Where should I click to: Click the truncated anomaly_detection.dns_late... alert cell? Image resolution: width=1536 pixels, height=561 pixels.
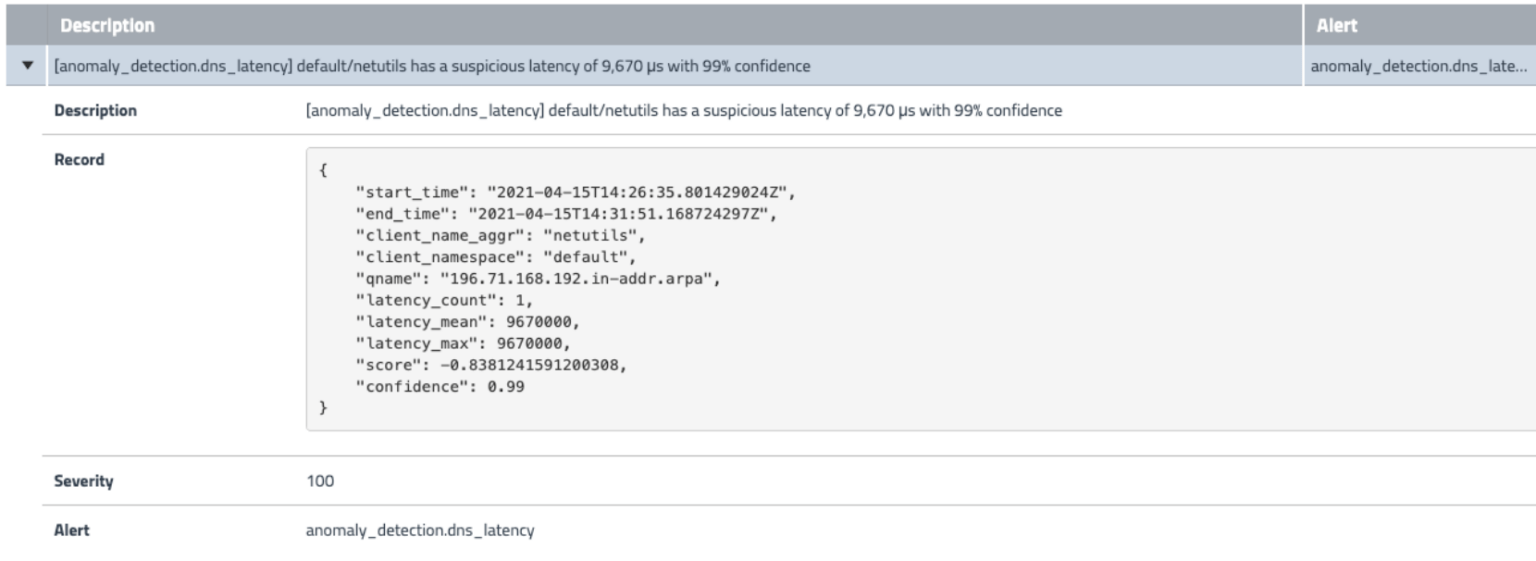coord(1418,66)
